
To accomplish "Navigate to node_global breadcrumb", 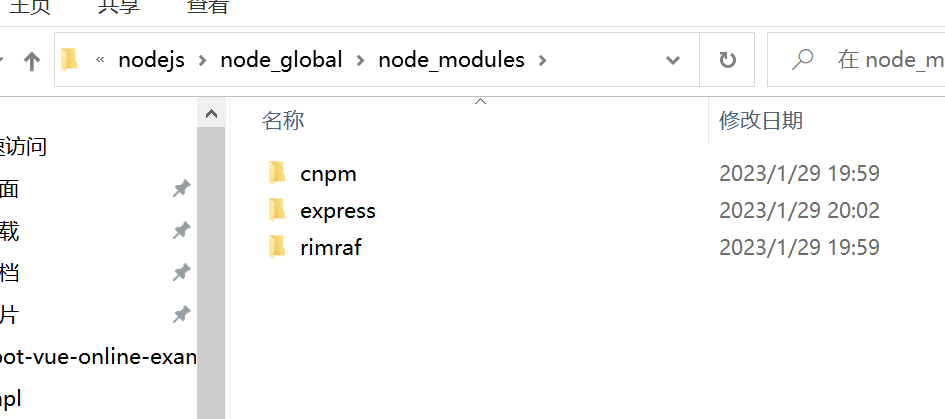I will [x=281, y=60].
